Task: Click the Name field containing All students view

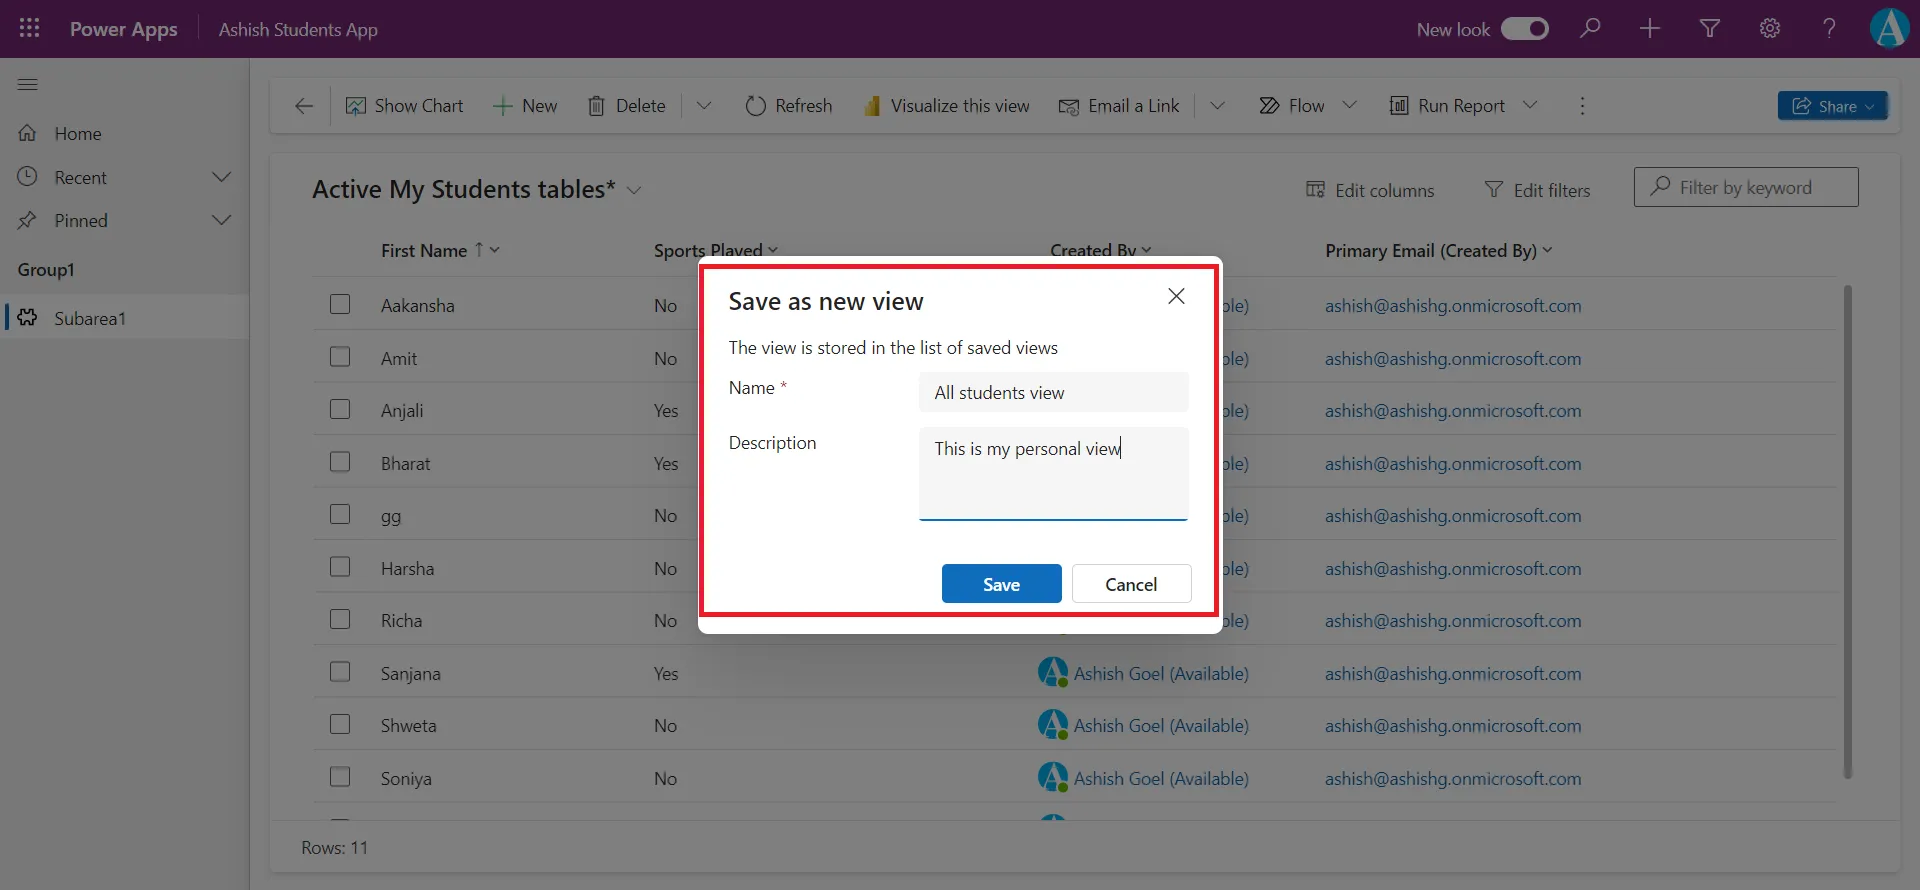Action: [1053, 393]
